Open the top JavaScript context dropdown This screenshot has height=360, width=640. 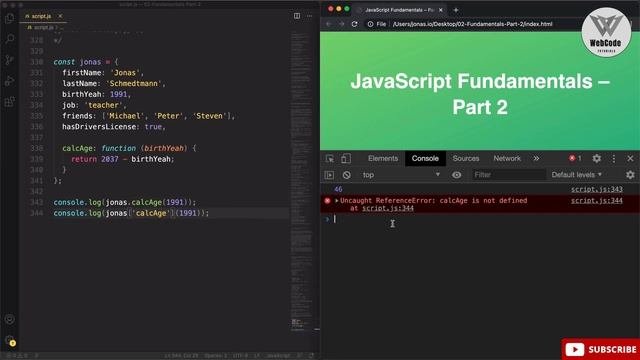[401, 175]
